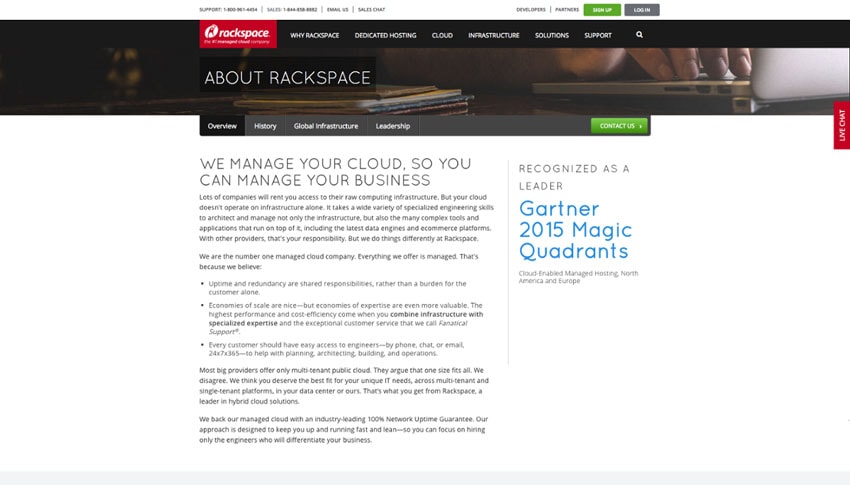Open the Cloud menu

click(442, 35)
